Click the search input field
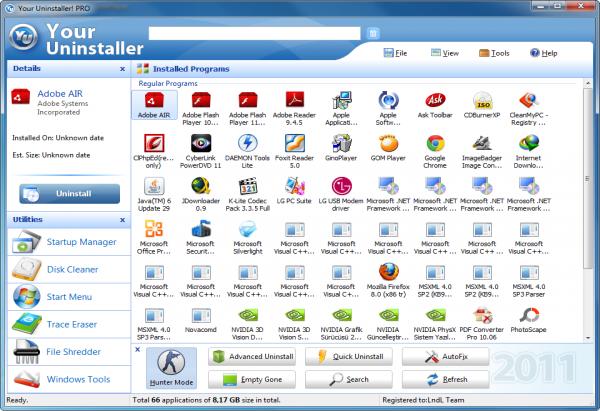Image resolution: width=600 pixels, height=411 pixels. point(254,33)
